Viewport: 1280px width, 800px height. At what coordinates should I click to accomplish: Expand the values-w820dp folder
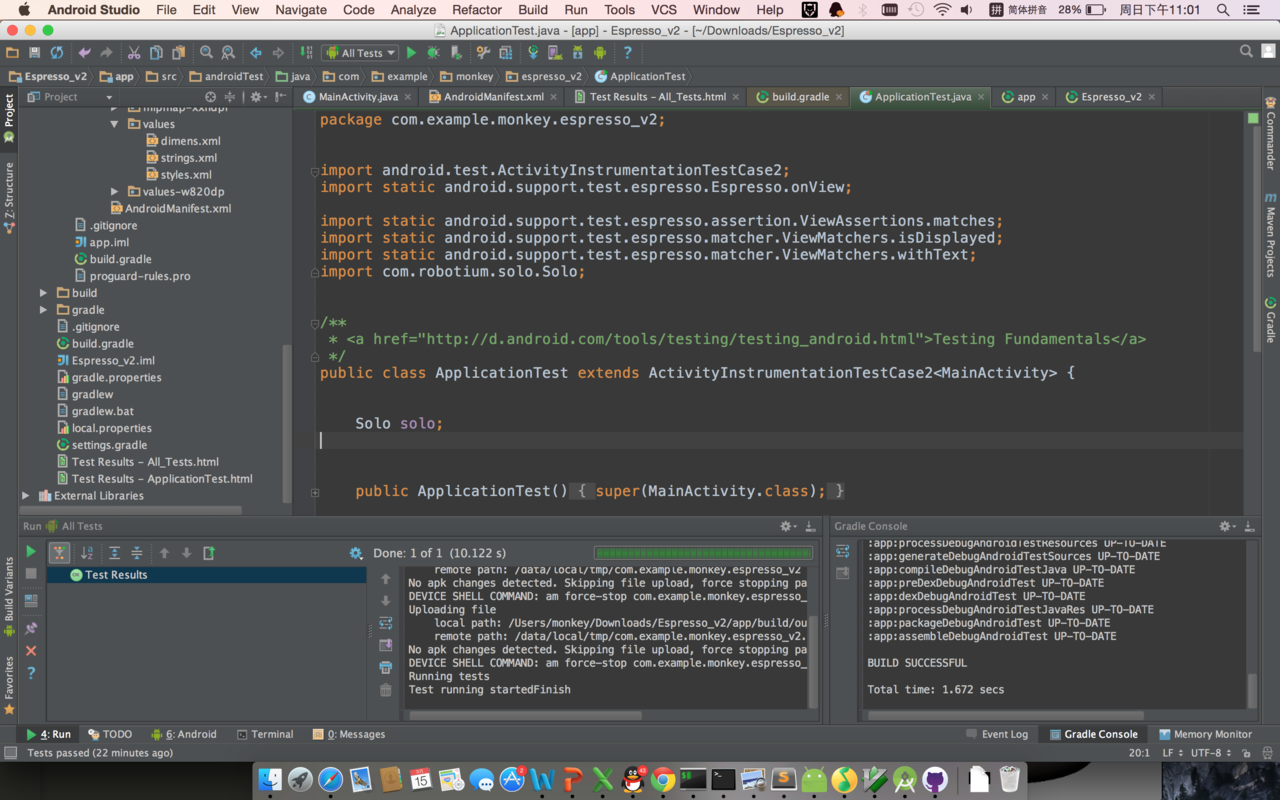(115, 191)
